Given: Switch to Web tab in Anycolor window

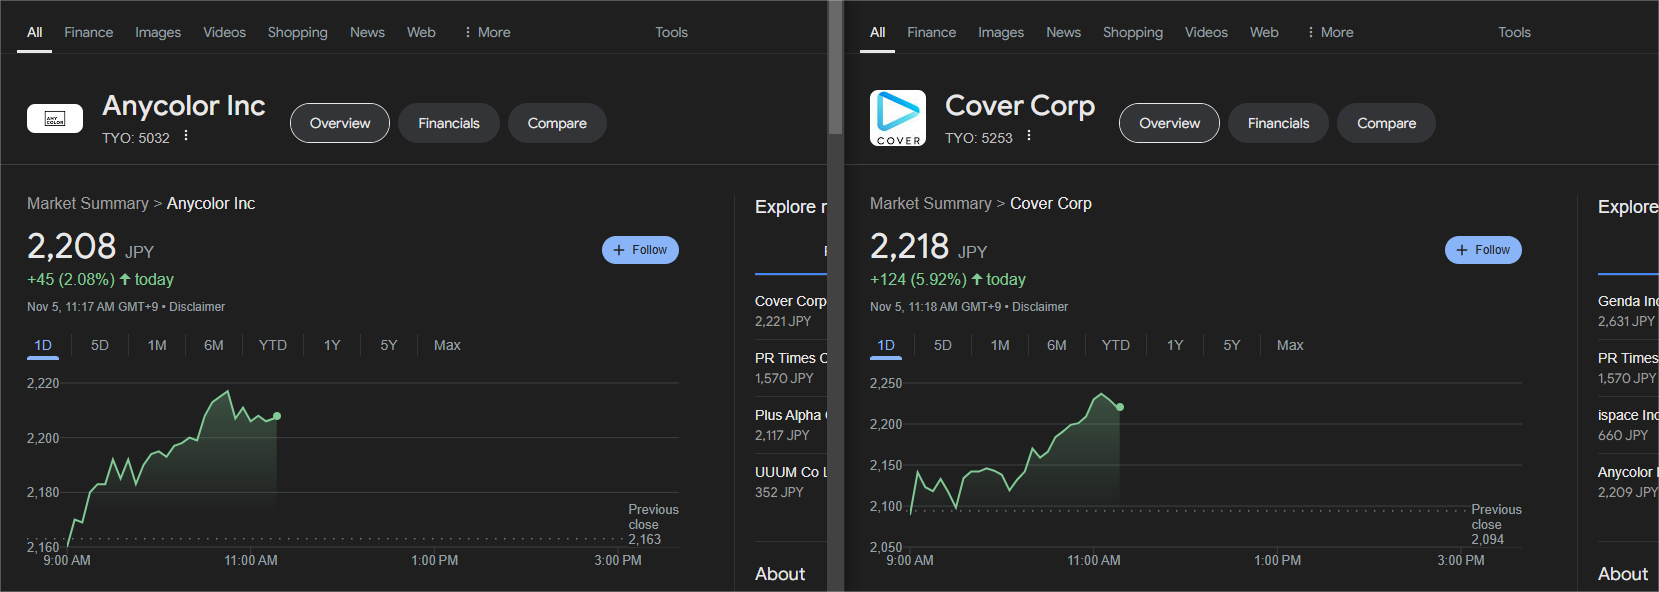Looking at the screenshot, I should (421, 32).
